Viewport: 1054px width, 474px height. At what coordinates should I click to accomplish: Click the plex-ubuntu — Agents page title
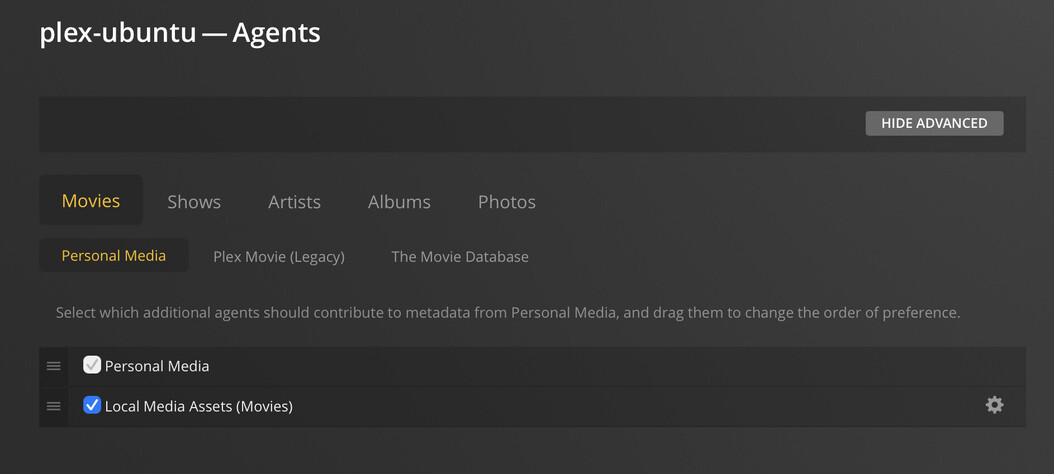pyautogui.click(x=180, y=33)
